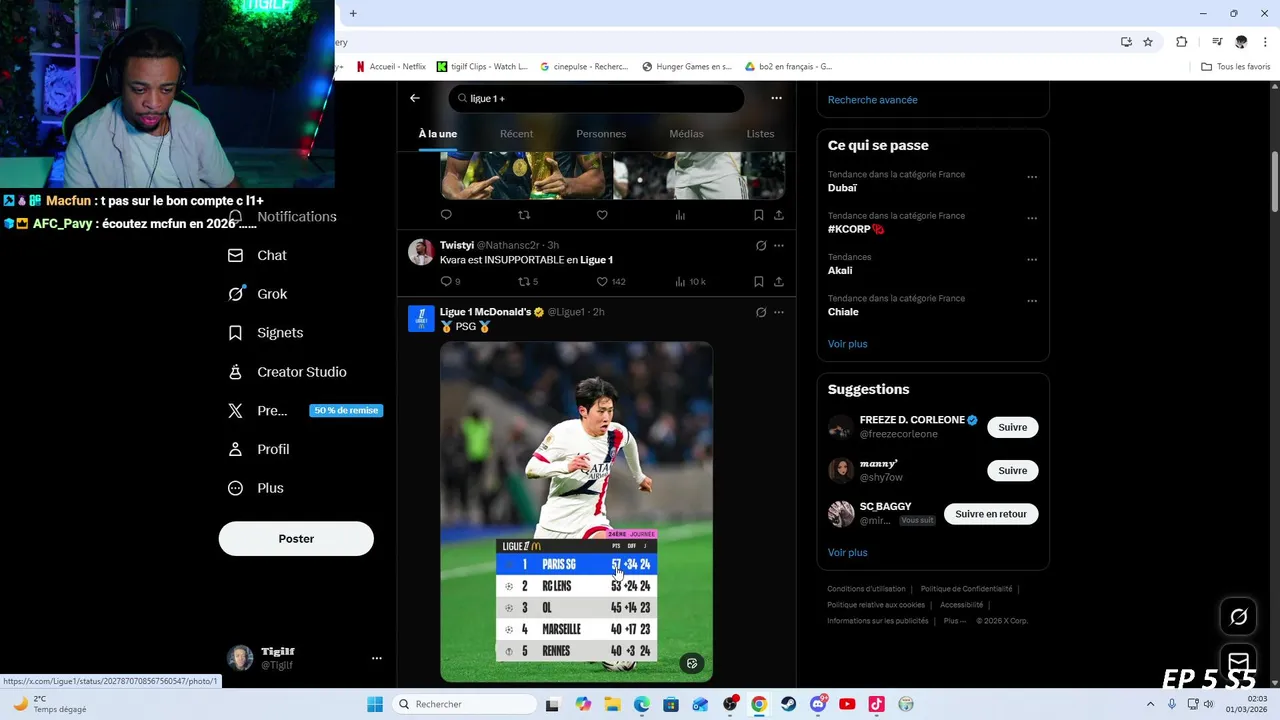1280x720 pixels.
Task: Like the top post with trophy photos
Action: coord(602,215)
